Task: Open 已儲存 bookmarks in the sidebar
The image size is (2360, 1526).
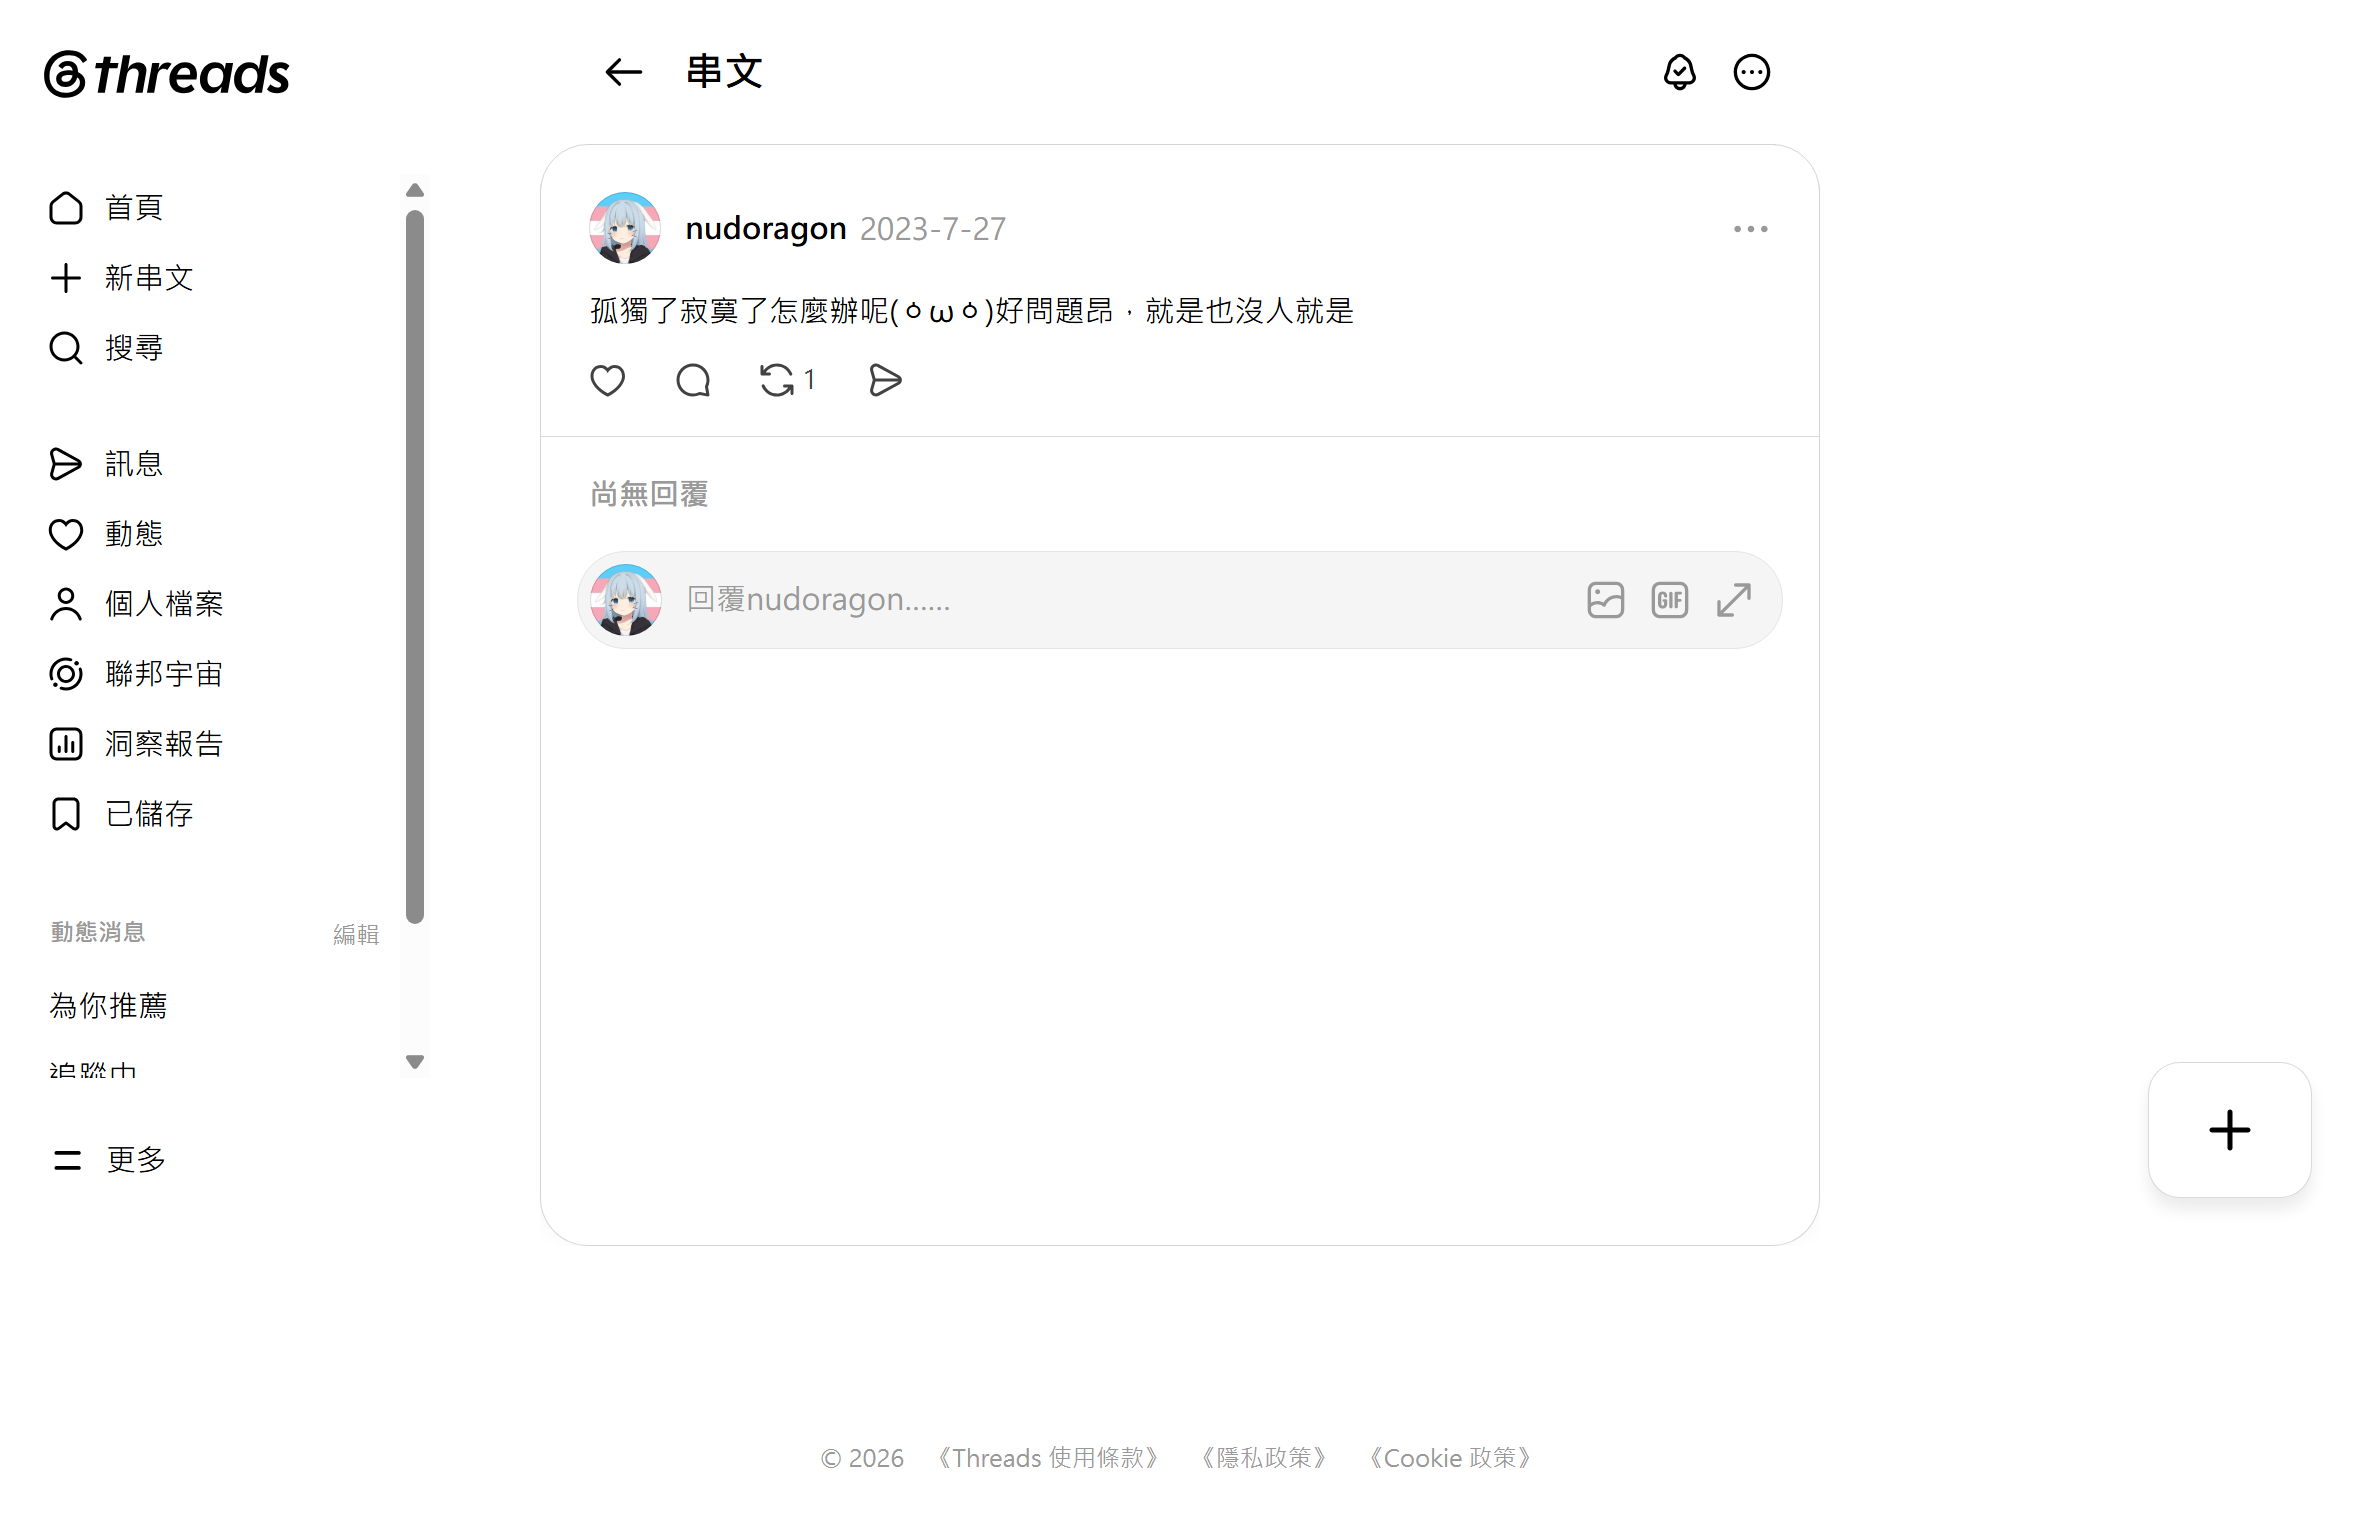Action: (x=121, y=814)
